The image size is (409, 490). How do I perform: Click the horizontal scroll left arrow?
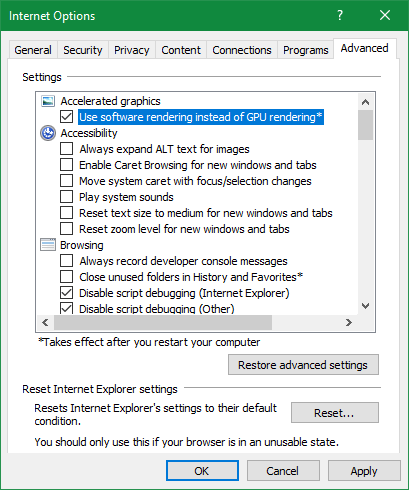coord(46,322)
